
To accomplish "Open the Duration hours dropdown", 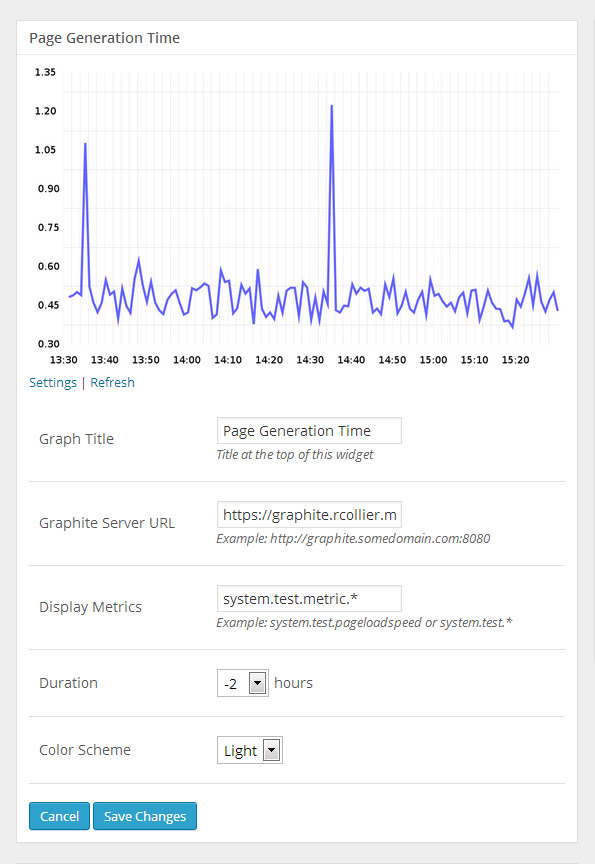I will pyautogui.click(x=243, y=683).
